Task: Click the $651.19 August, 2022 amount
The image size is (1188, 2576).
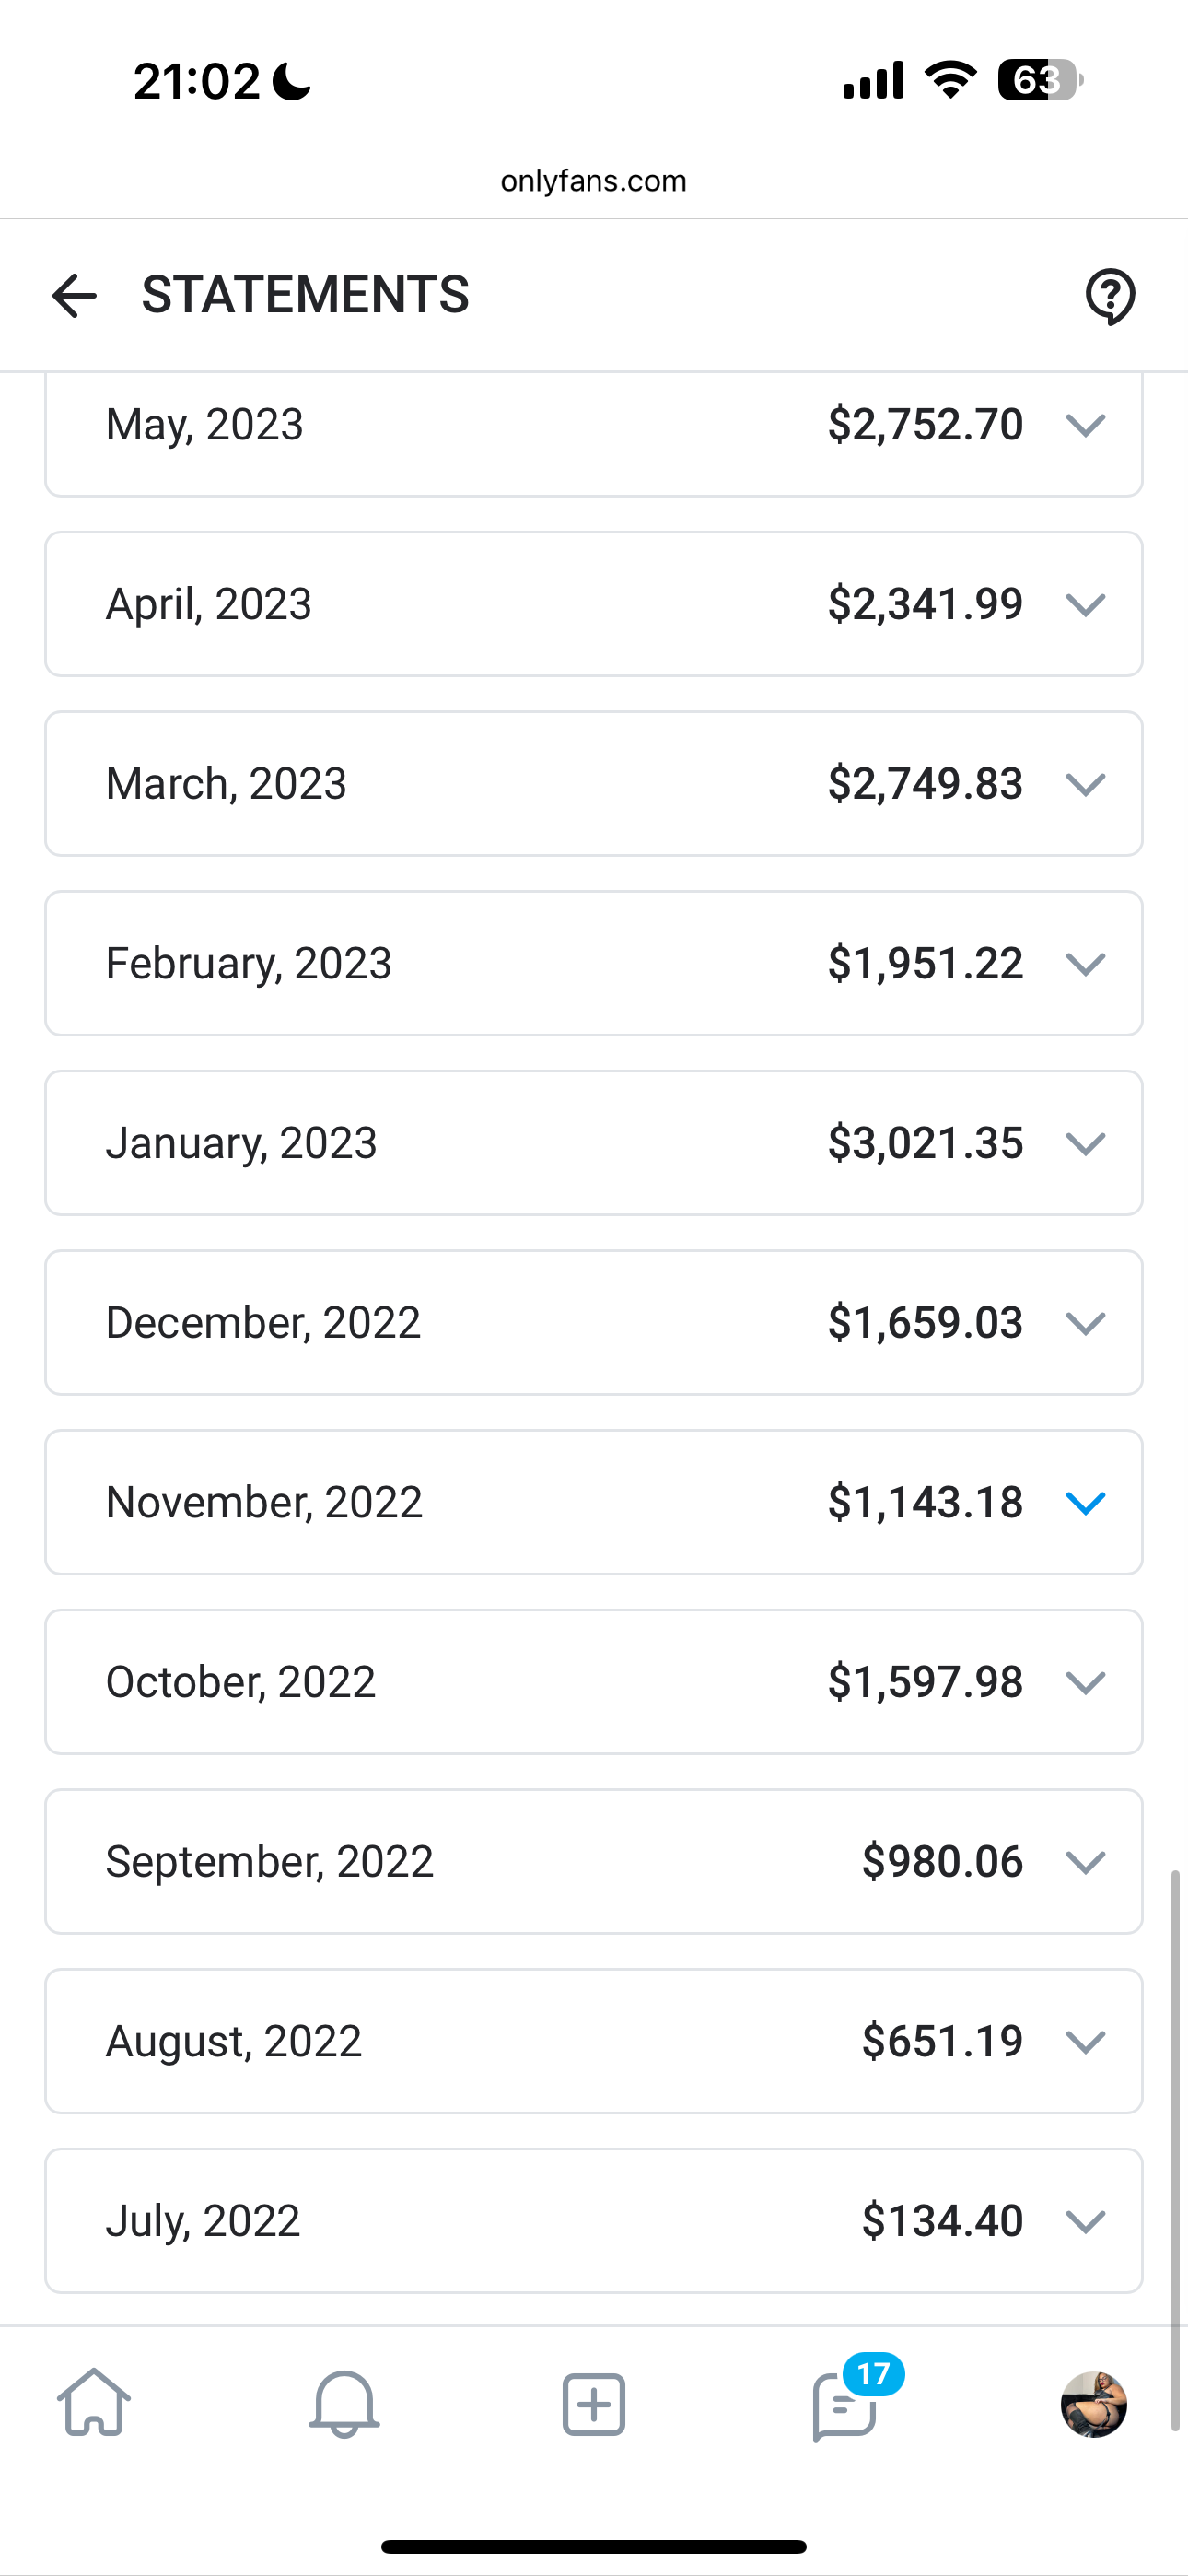Action: (x=942, y=2041)
